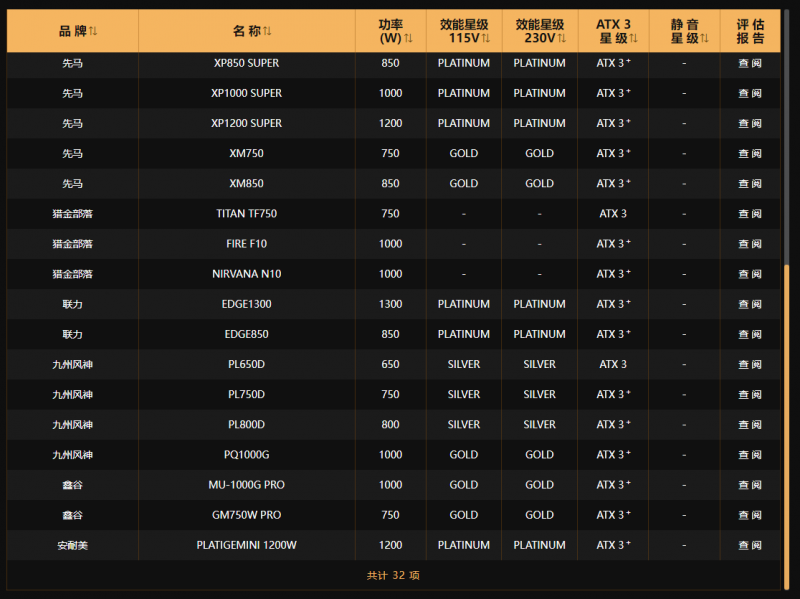Click 115V SILVER rating in PL750D row
This screenshot has width=800, height=599.
464,394
